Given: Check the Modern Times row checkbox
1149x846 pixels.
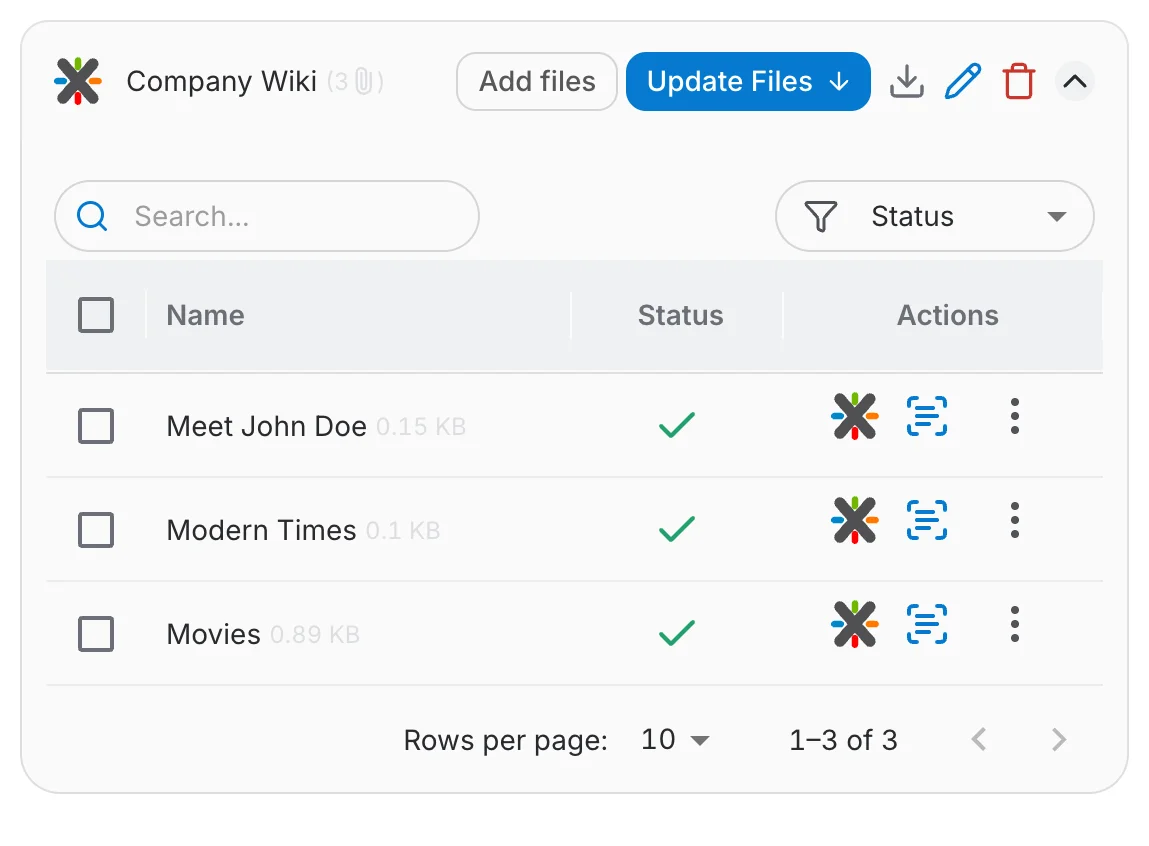Looking at the screenshot, I should coord(96,530).
